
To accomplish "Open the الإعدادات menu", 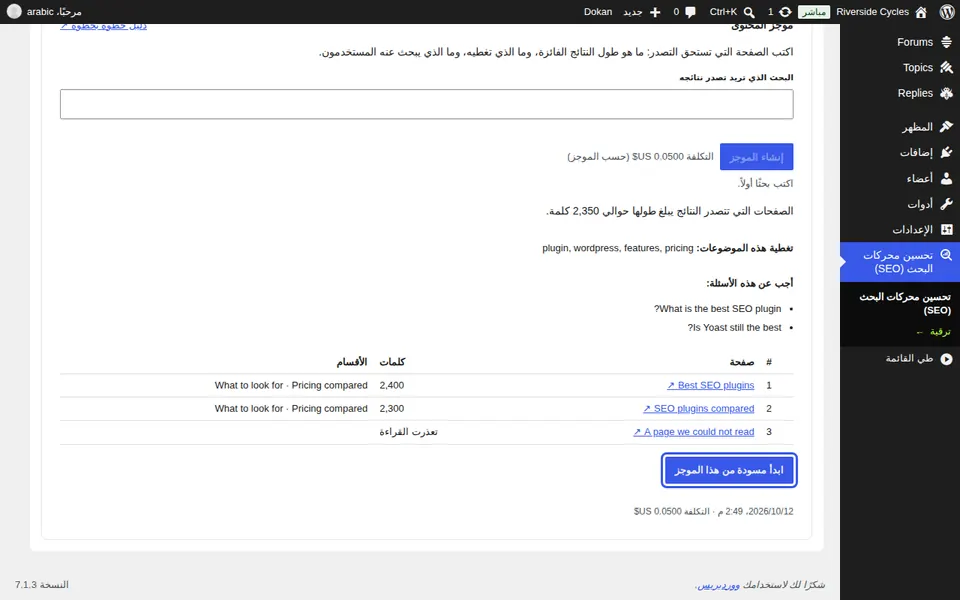I will 912,230.
